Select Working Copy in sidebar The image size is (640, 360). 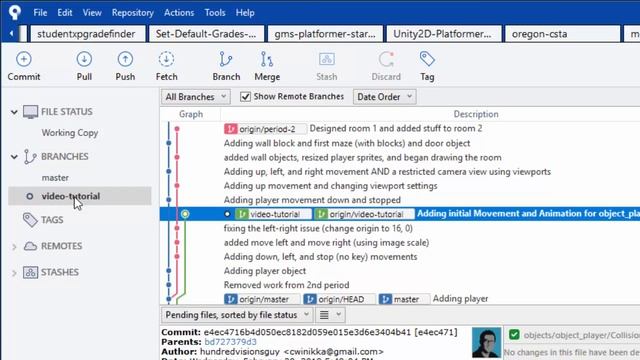70,133
